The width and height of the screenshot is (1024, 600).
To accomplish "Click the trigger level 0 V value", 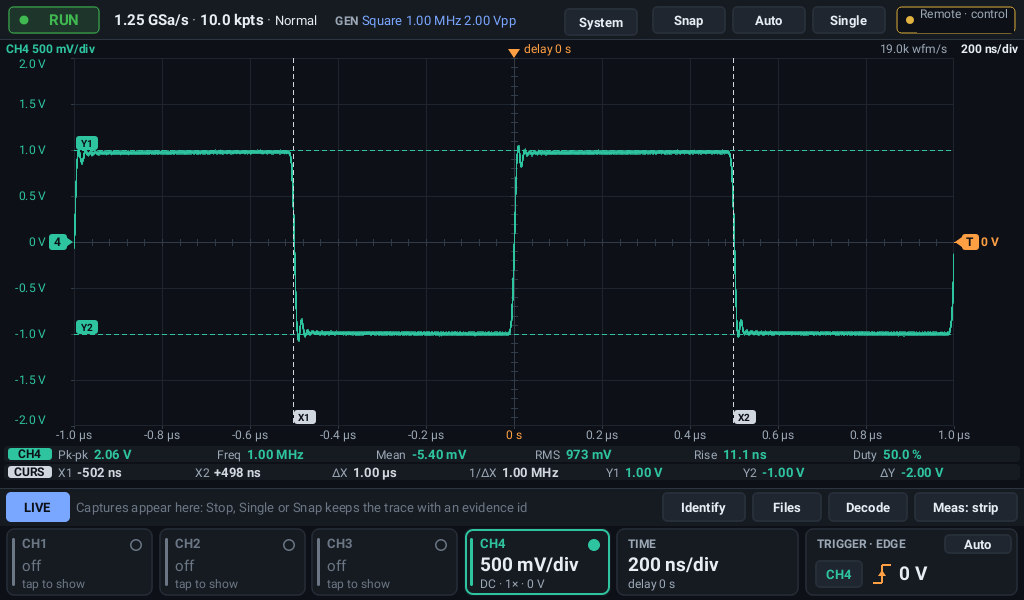I will 913,574.
